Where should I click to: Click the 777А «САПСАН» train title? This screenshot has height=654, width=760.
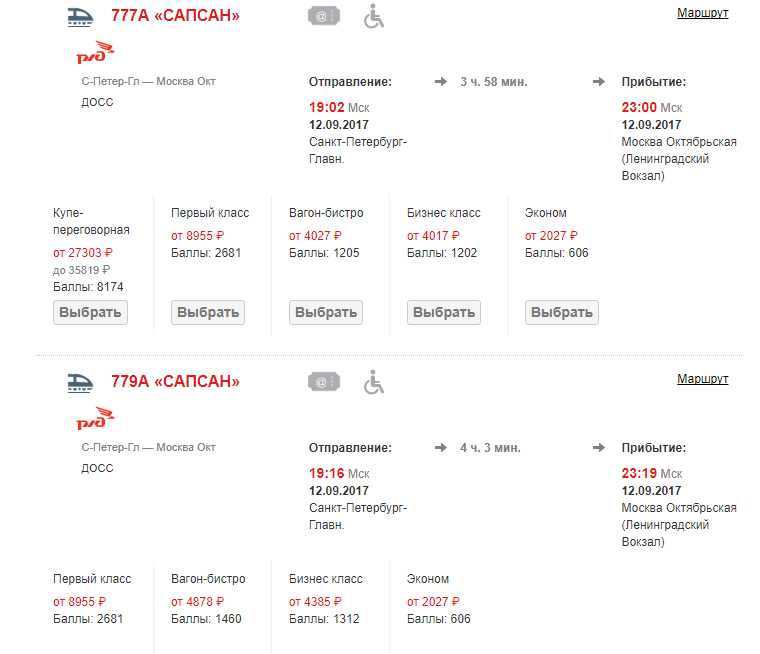point(175,16)
